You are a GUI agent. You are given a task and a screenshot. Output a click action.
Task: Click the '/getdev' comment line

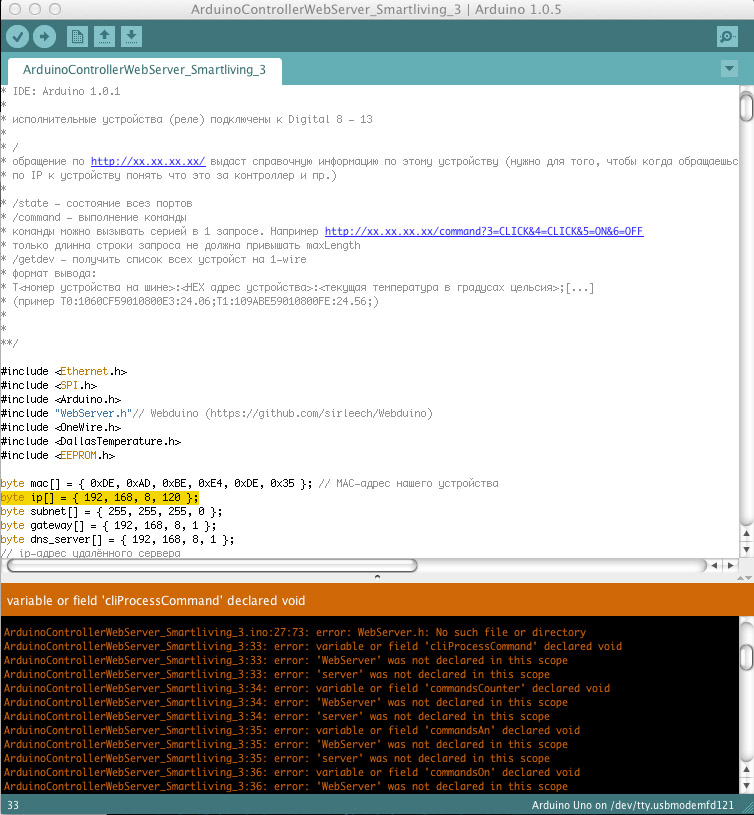tap(154, 260)
